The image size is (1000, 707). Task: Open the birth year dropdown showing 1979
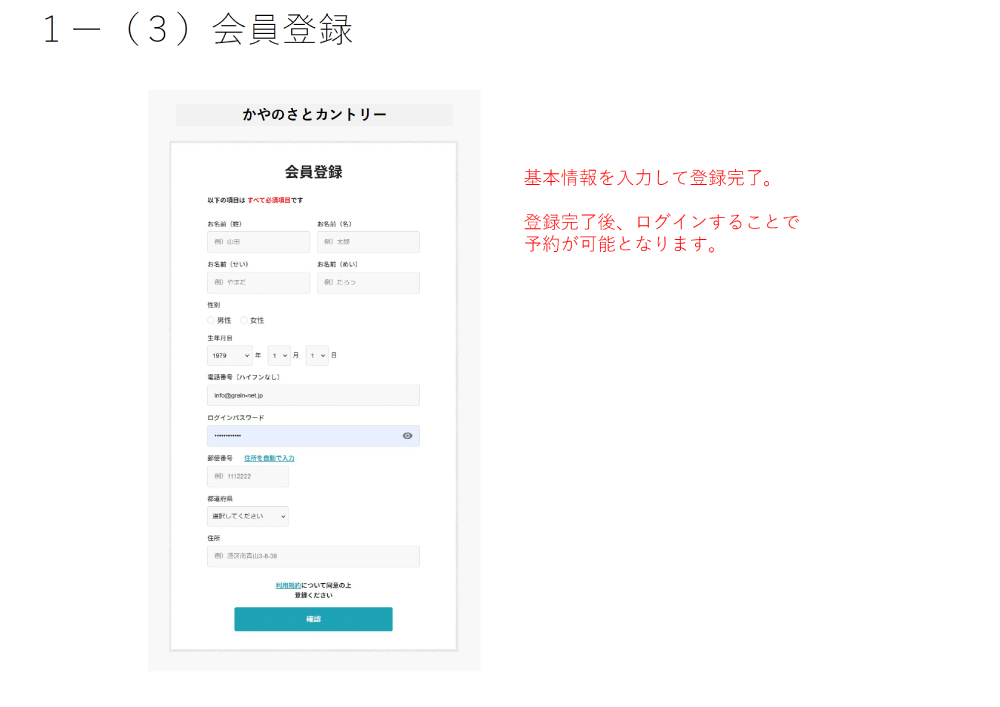[x=230, y=355]
